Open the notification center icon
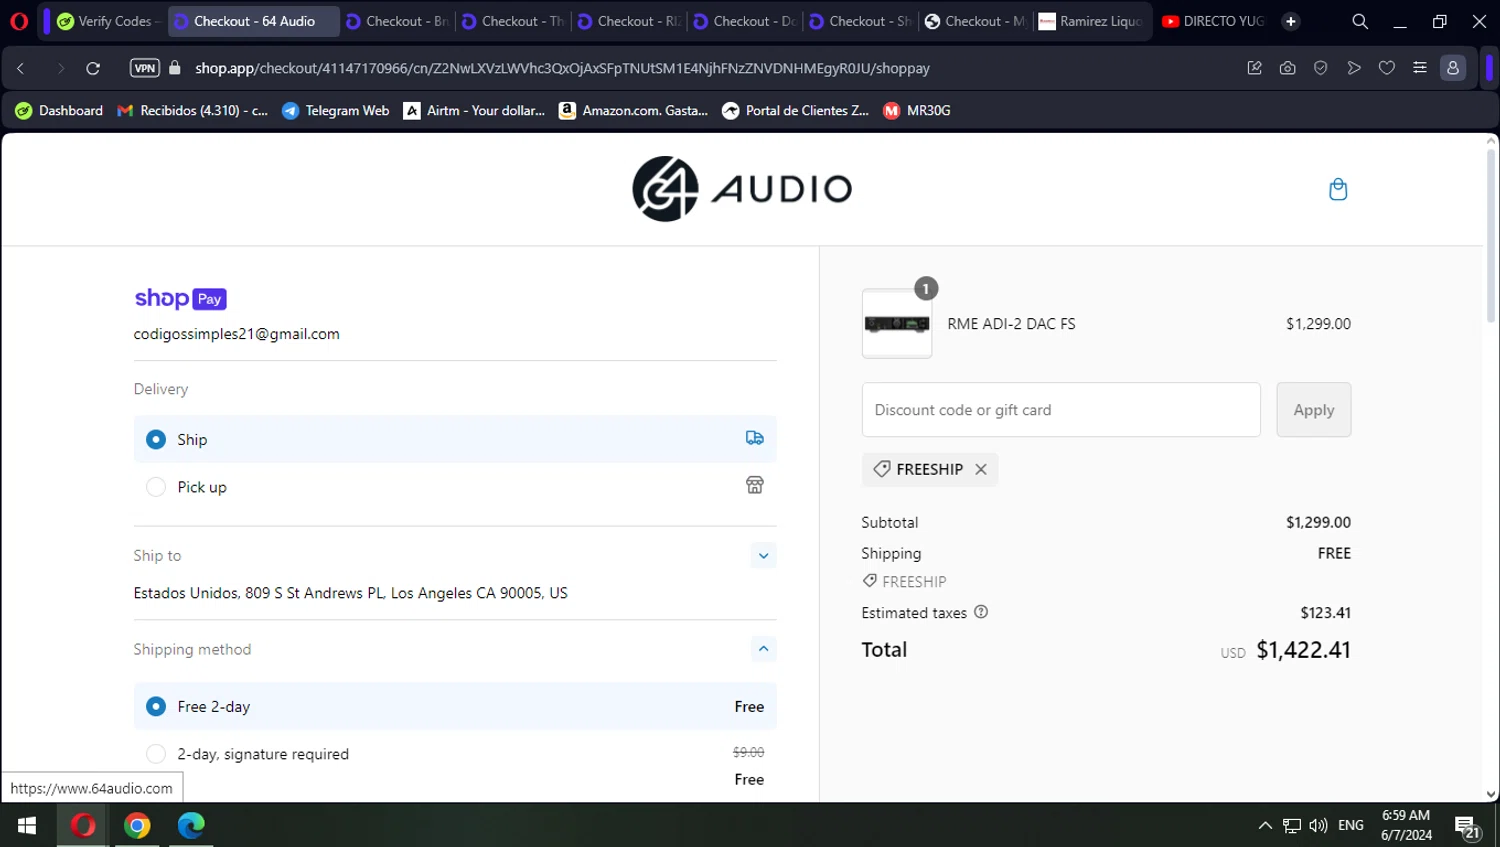This screenshot has height=847, width=1500. (x=1467, y=827)
